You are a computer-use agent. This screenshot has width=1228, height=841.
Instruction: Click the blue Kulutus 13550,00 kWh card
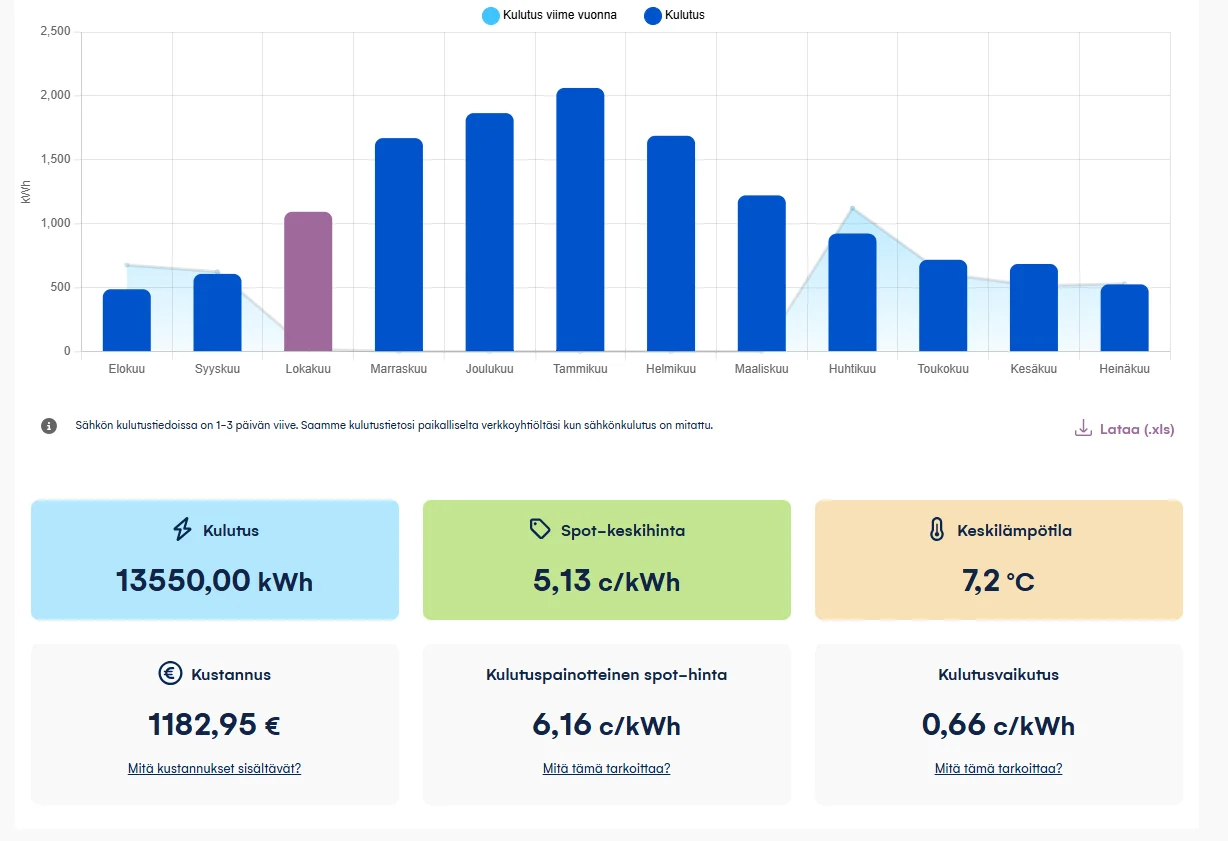(215, 560)
